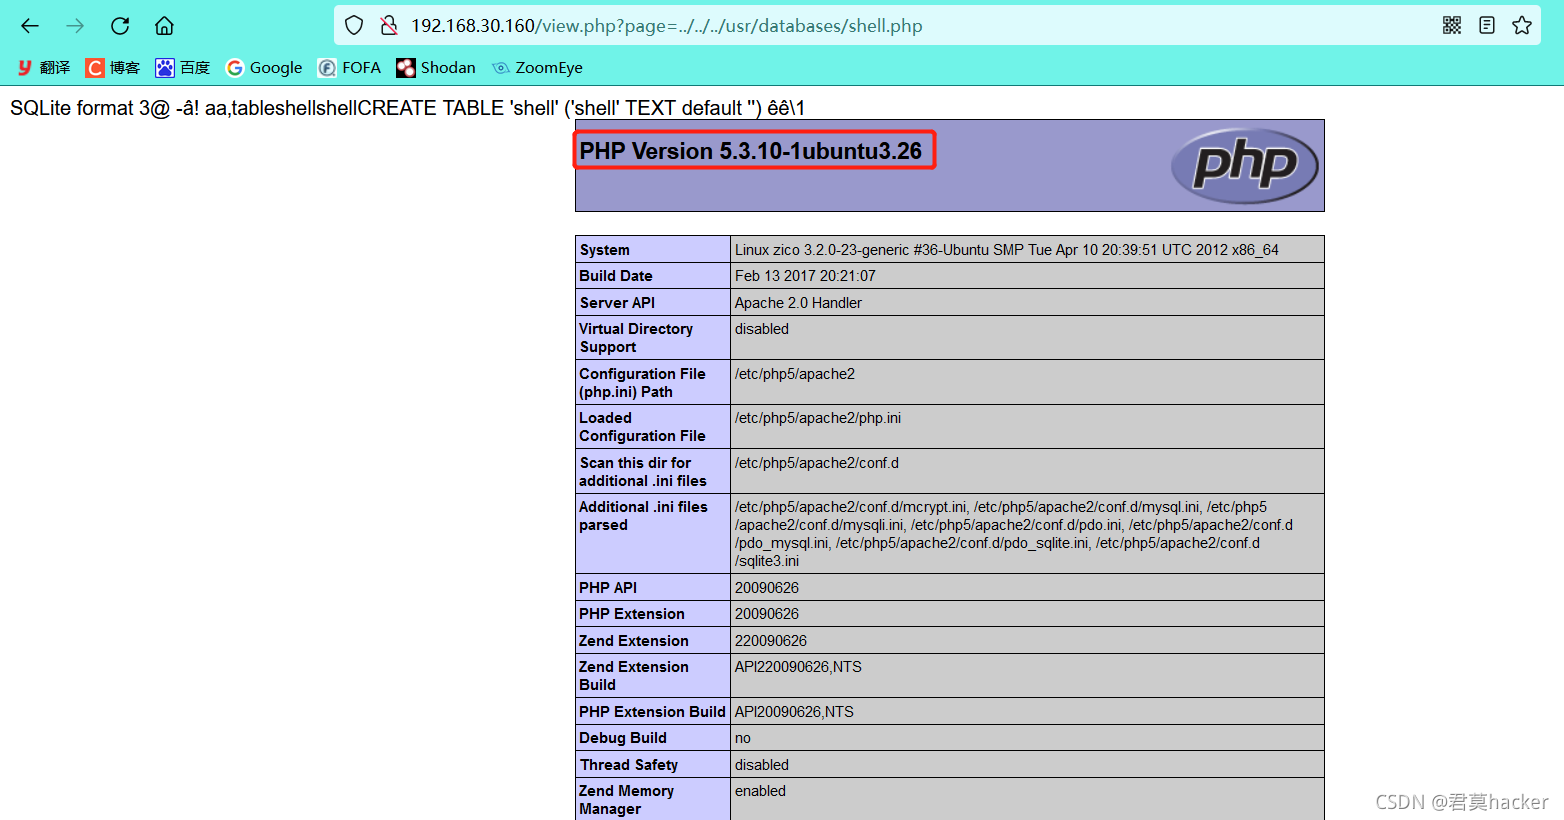
Task: Open the 翻译 bookmark
Action: pos(44,68)
